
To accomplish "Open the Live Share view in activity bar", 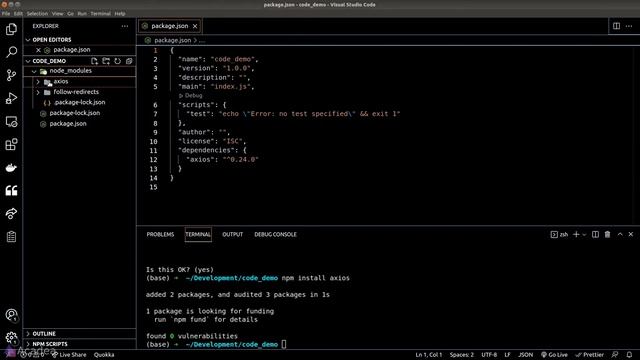I will point(11,213).
